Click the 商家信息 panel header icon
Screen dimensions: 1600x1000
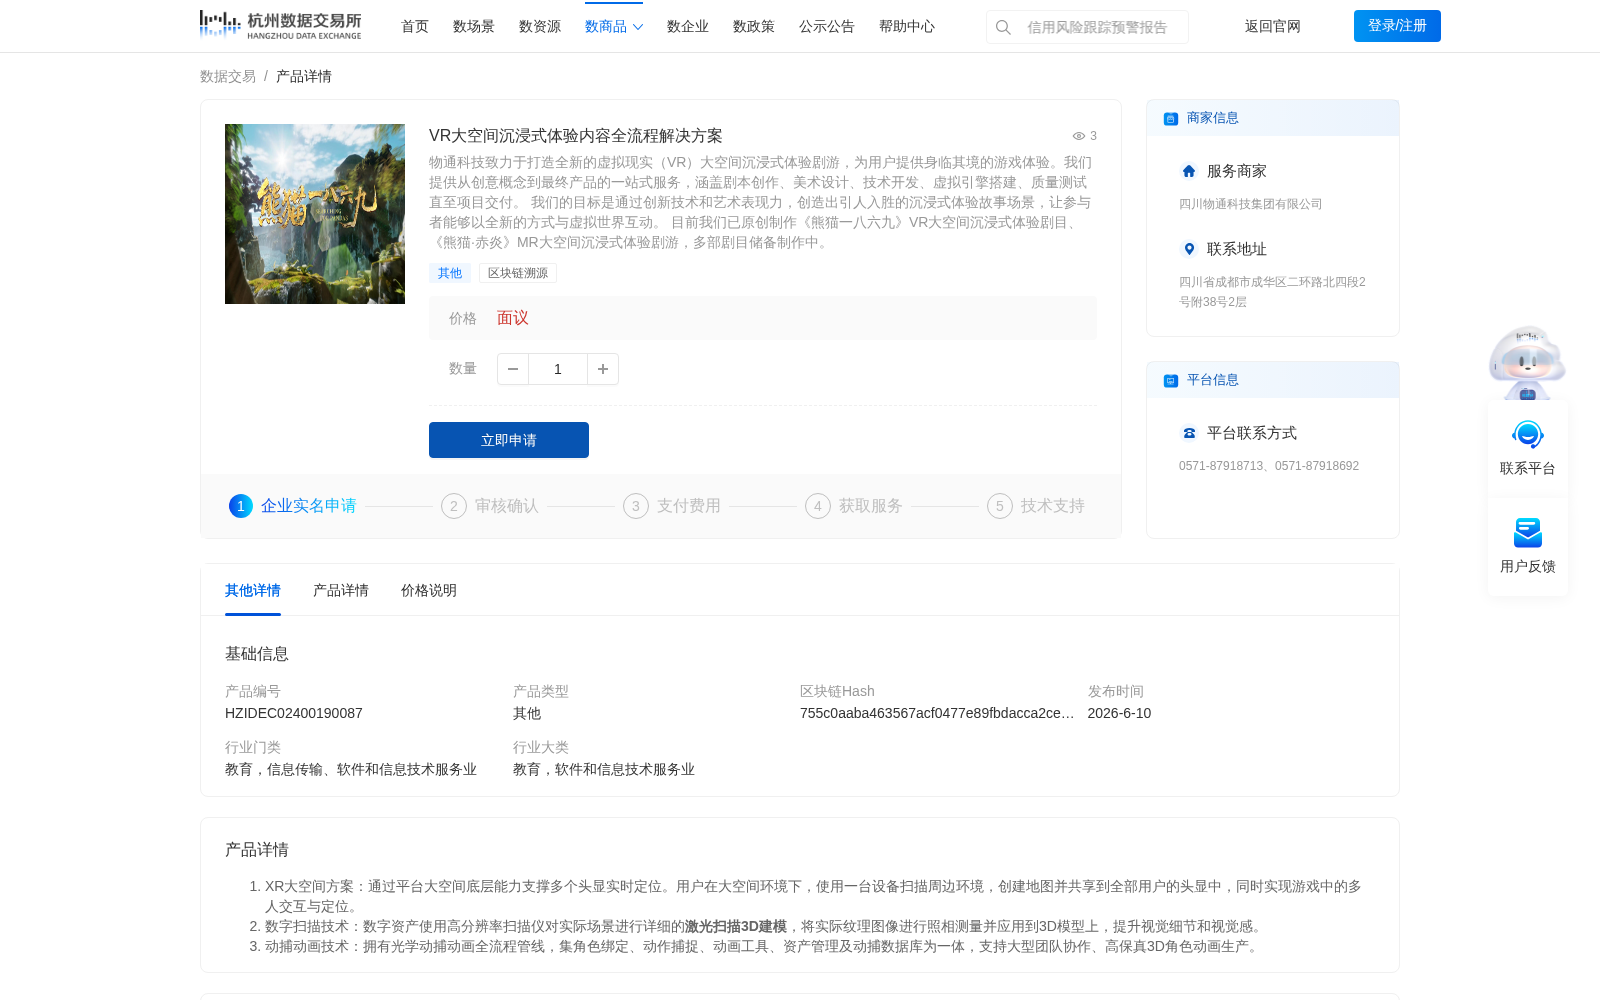coord(1171,119)
